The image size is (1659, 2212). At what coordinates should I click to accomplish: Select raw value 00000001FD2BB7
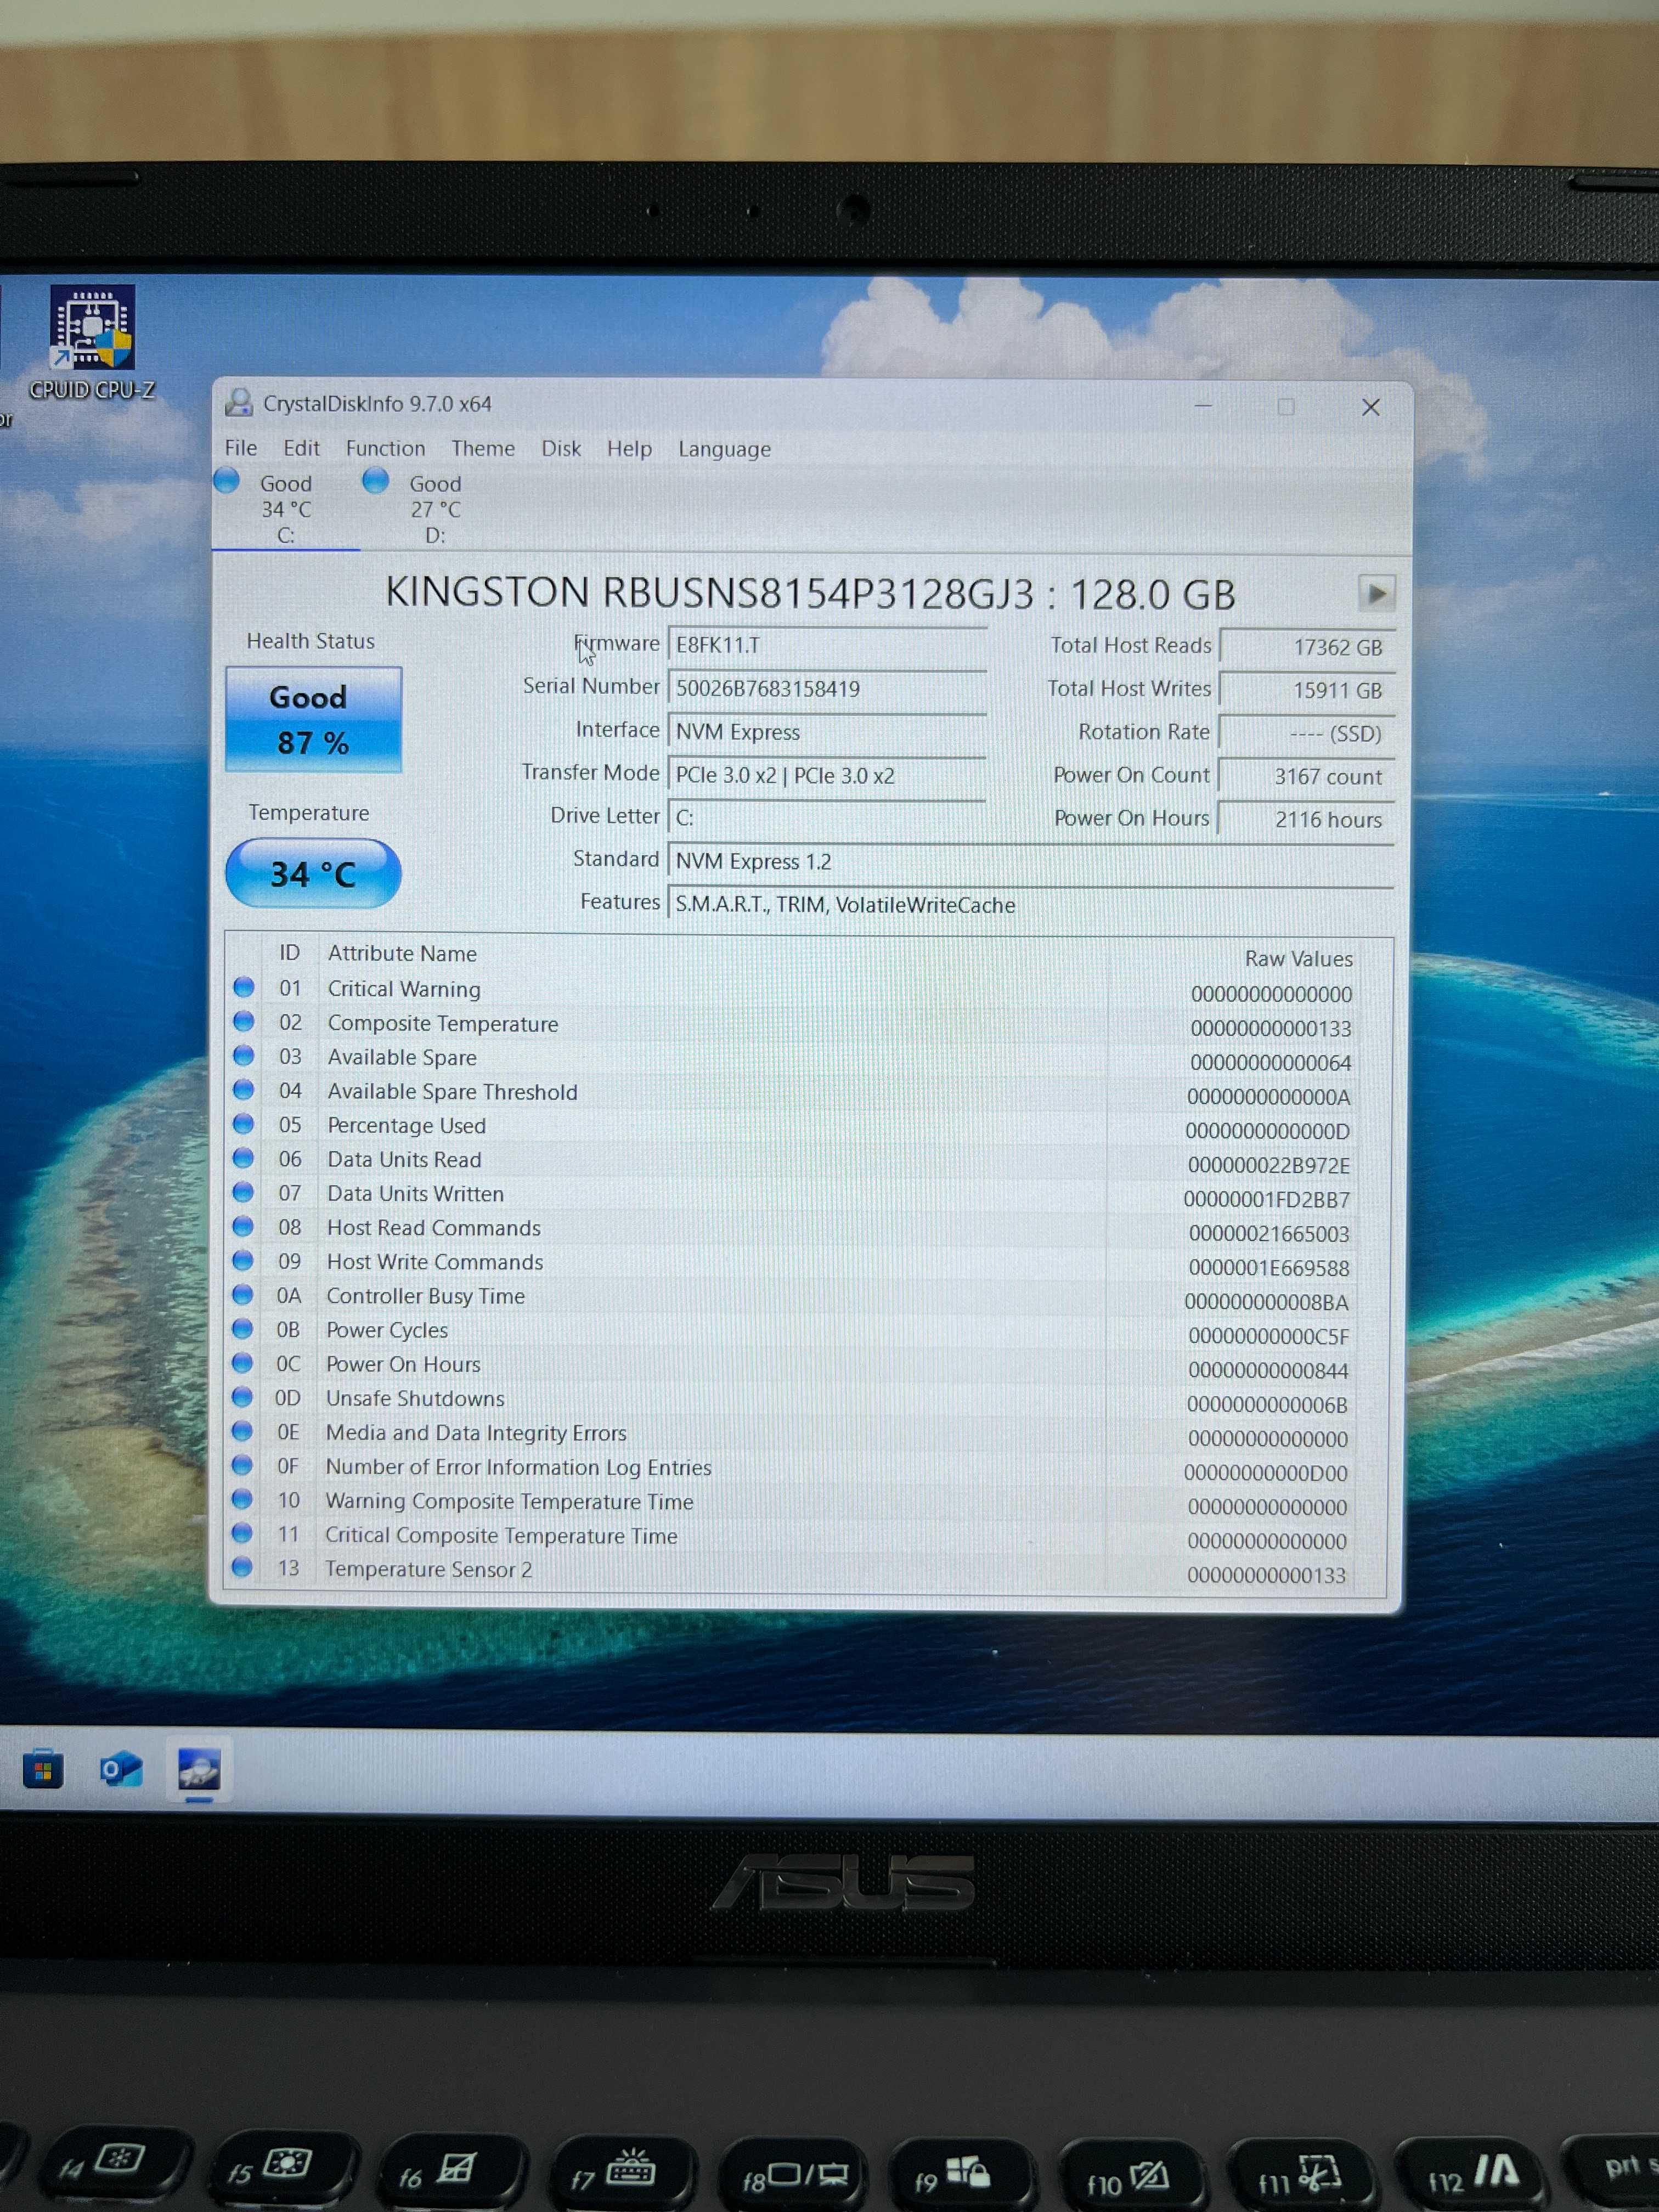[x=1266, y=1199]
